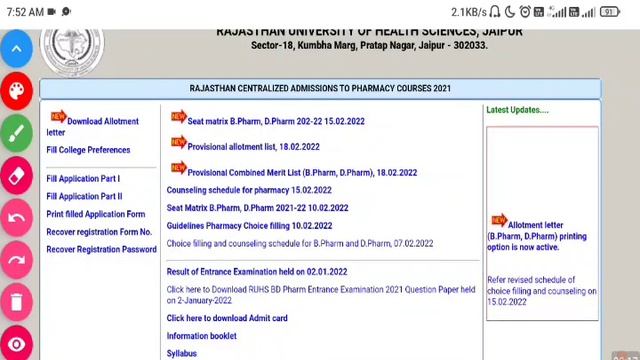Download RUHS Entrance Examination Question Paper
Viewport: 640px width, 360px height.
[x=321, y=295]
